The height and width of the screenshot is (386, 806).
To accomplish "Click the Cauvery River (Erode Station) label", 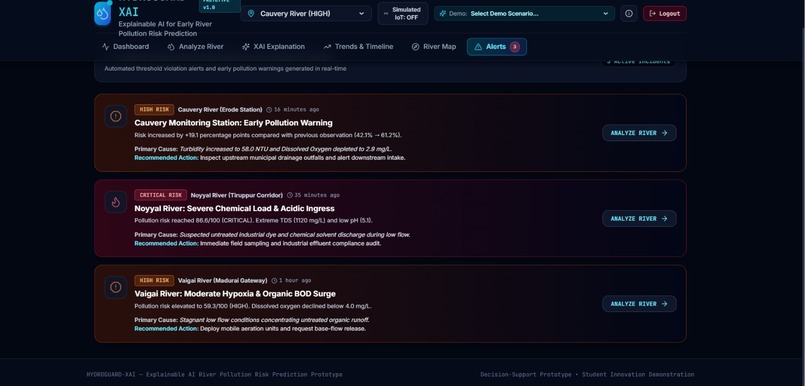I will 220,109.
